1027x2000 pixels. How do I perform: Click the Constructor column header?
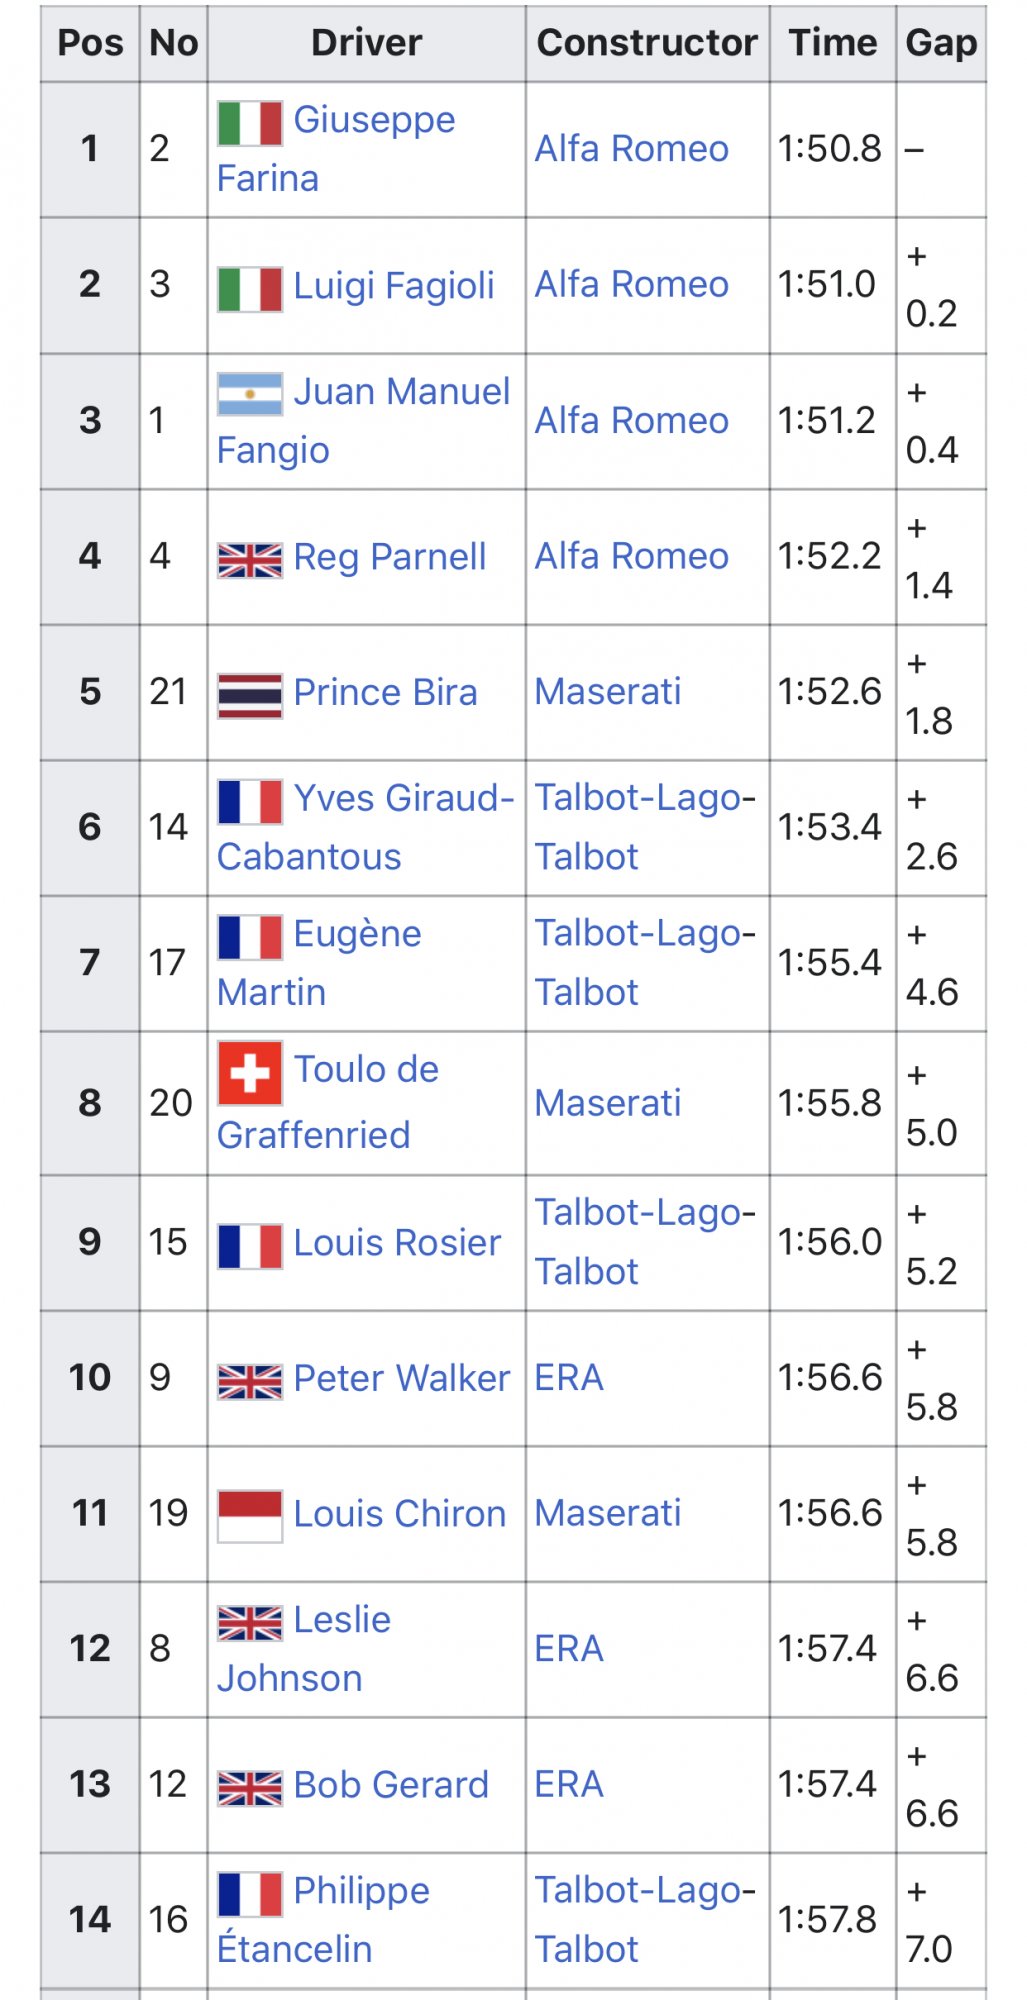[647, 43]
